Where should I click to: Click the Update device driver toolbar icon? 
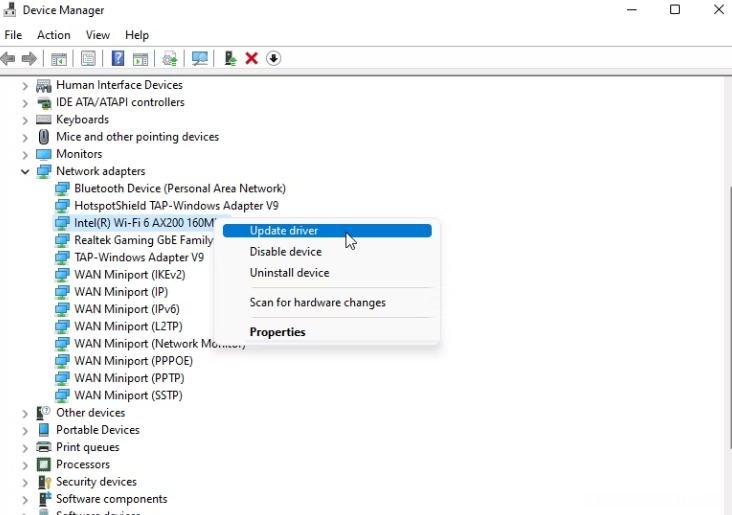pos(230,58)
